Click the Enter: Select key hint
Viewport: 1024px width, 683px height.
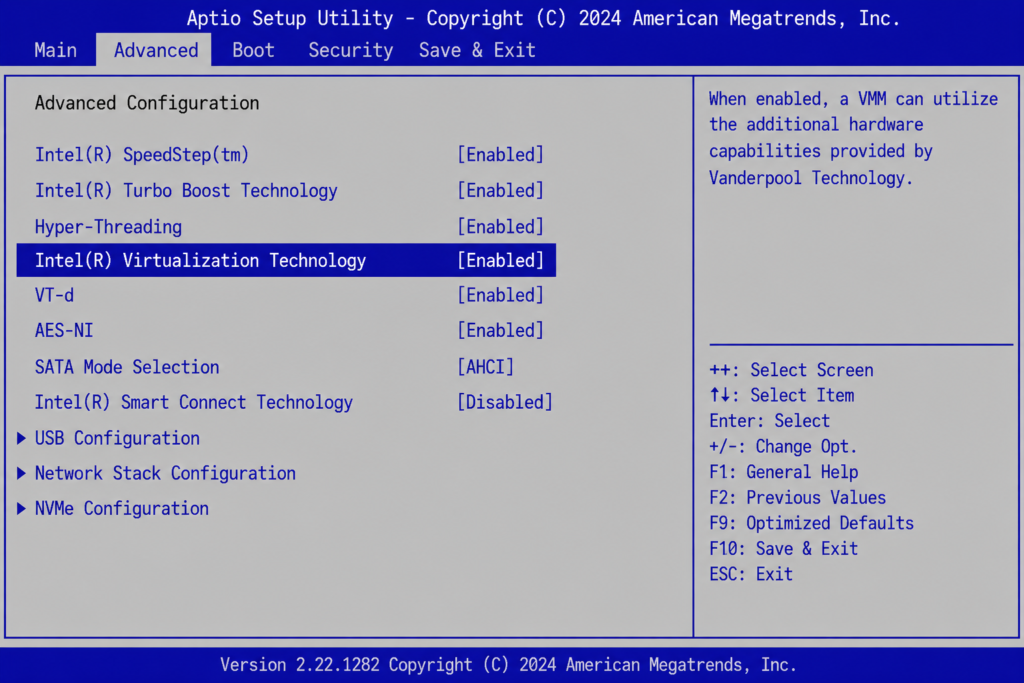click(x=770, y=421)
